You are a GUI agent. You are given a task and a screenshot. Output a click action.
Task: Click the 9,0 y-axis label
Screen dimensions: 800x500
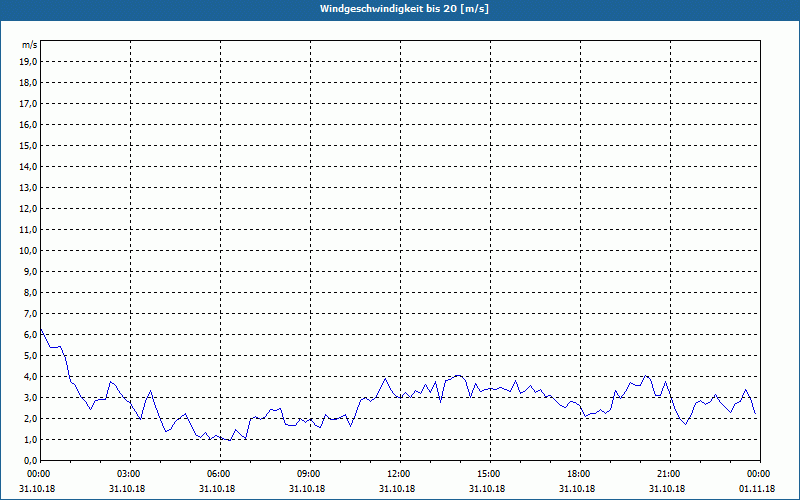click(30, 271)
